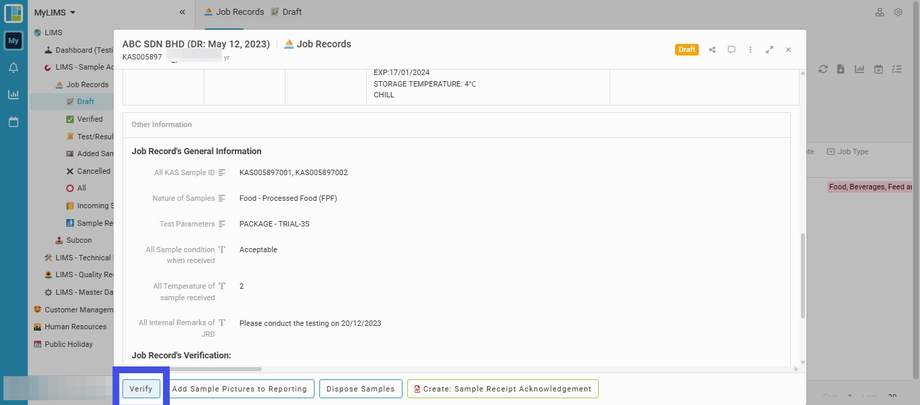This screenshot has width=920, height=405.
Task: Click the Verify button
Action: click(x=141, y=389)
